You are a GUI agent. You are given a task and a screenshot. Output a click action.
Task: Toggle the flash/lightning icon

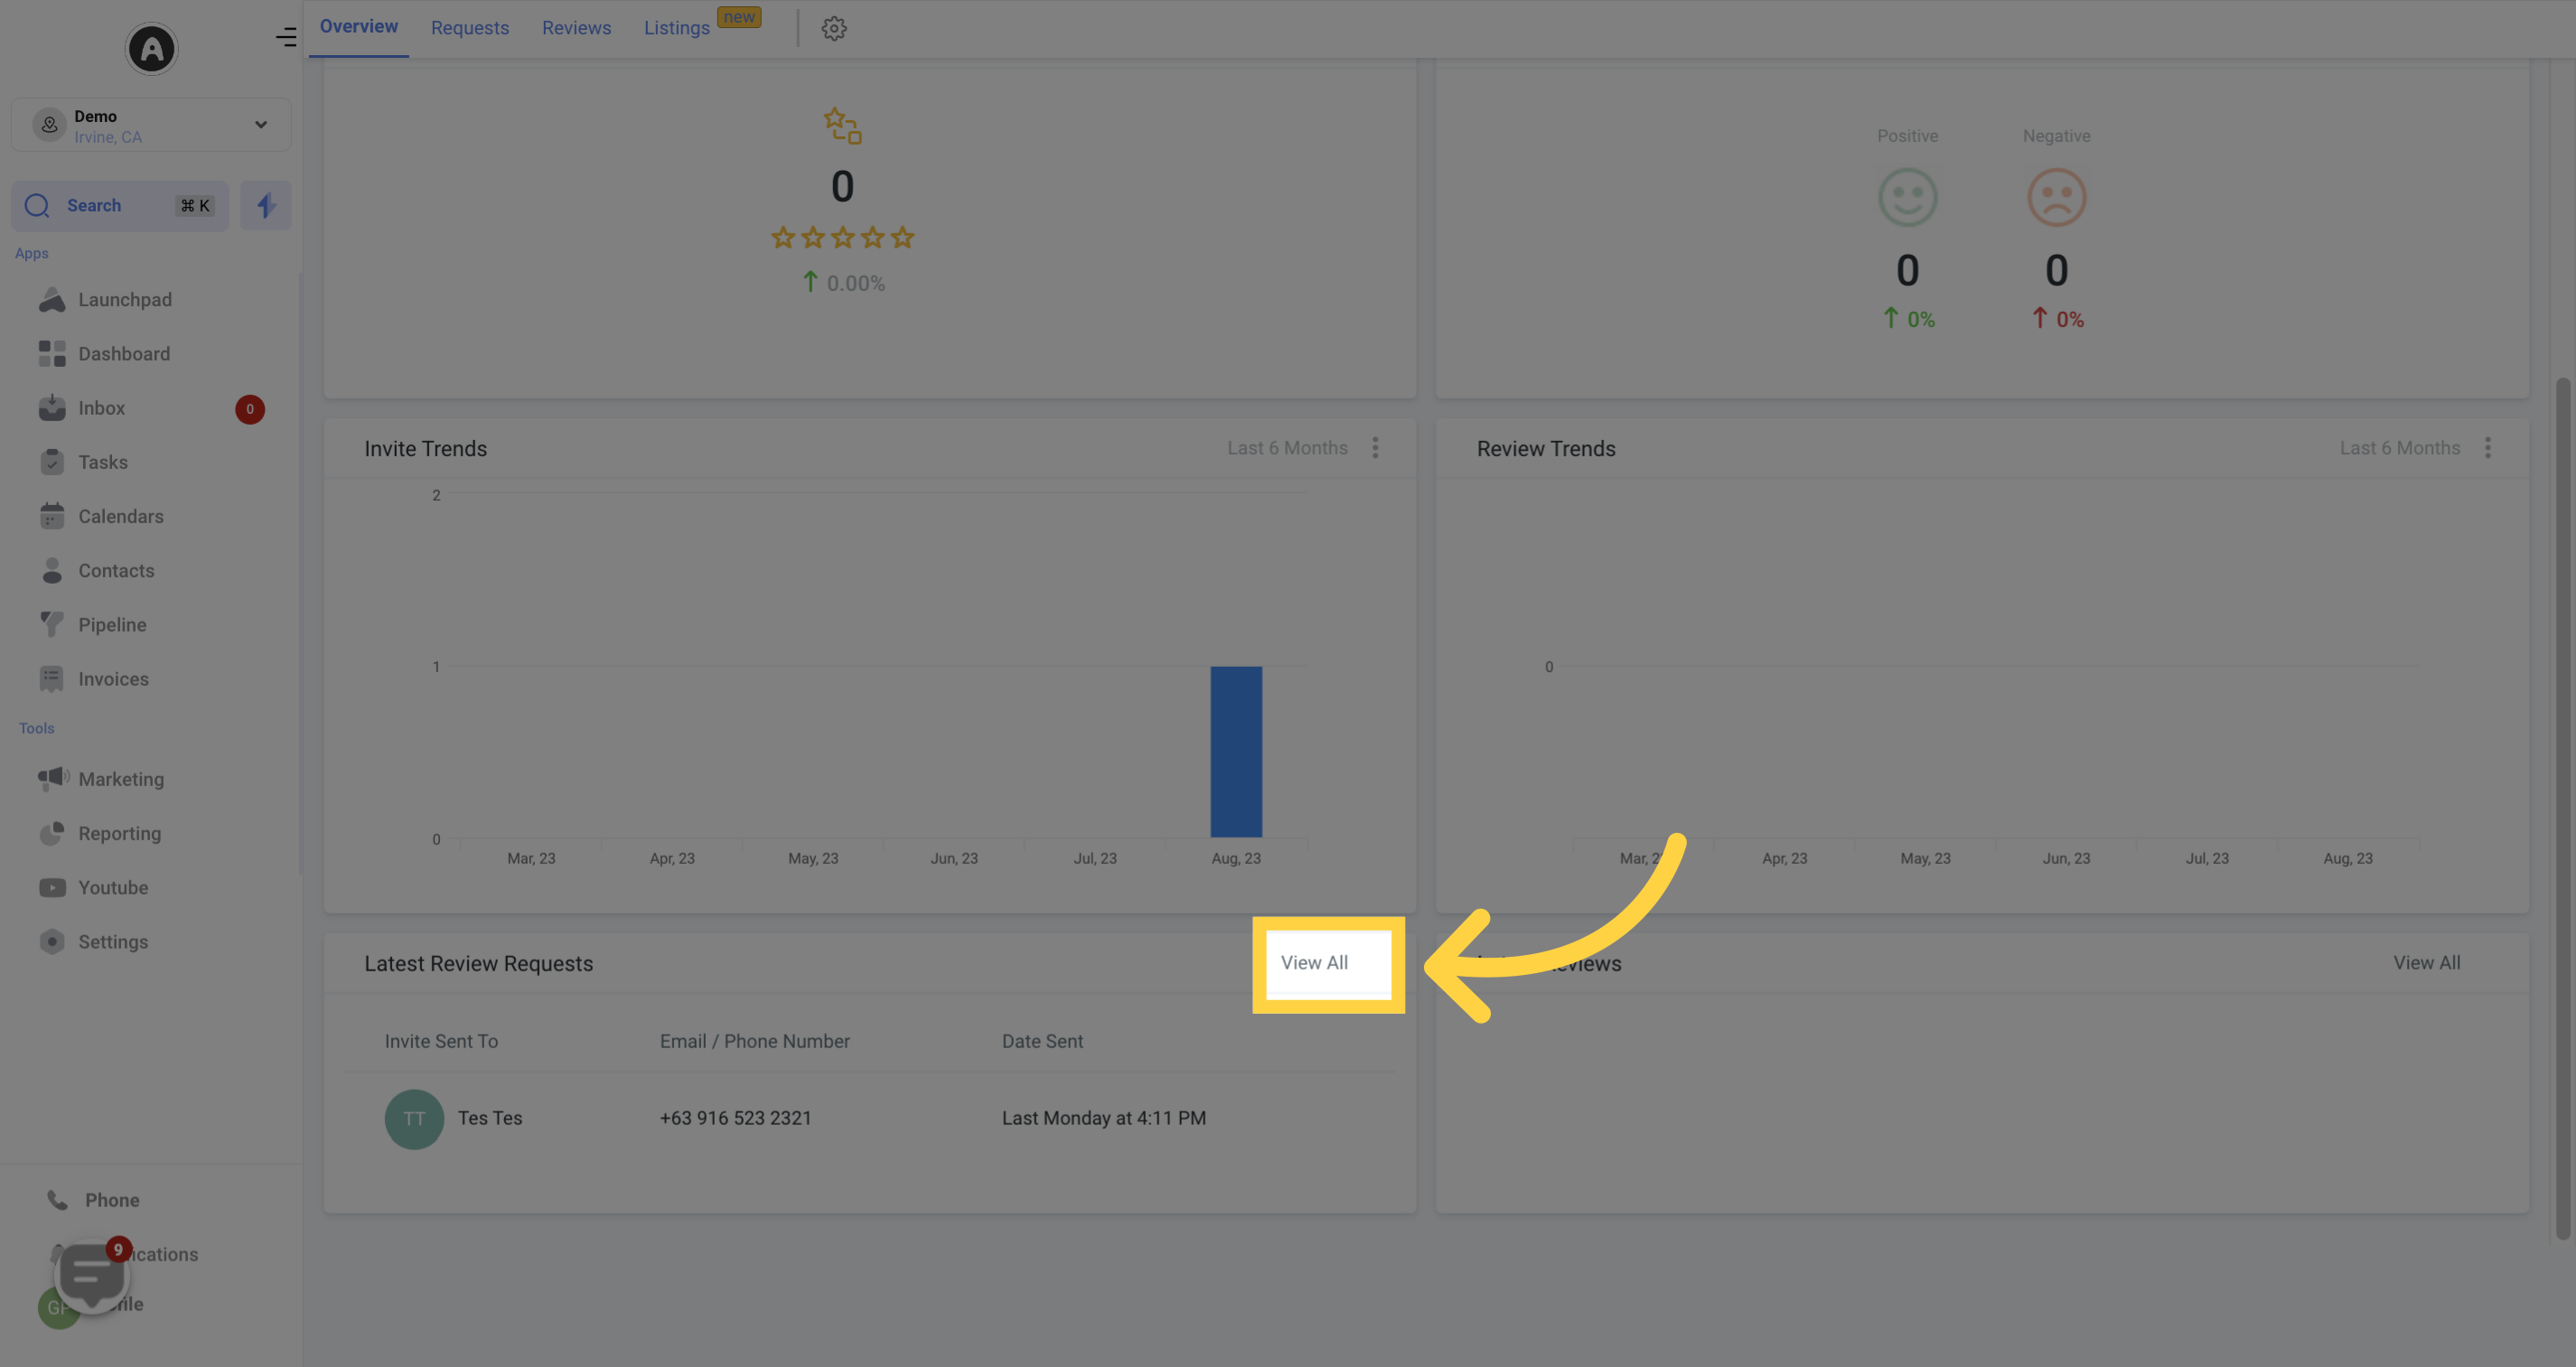point(266,206)
